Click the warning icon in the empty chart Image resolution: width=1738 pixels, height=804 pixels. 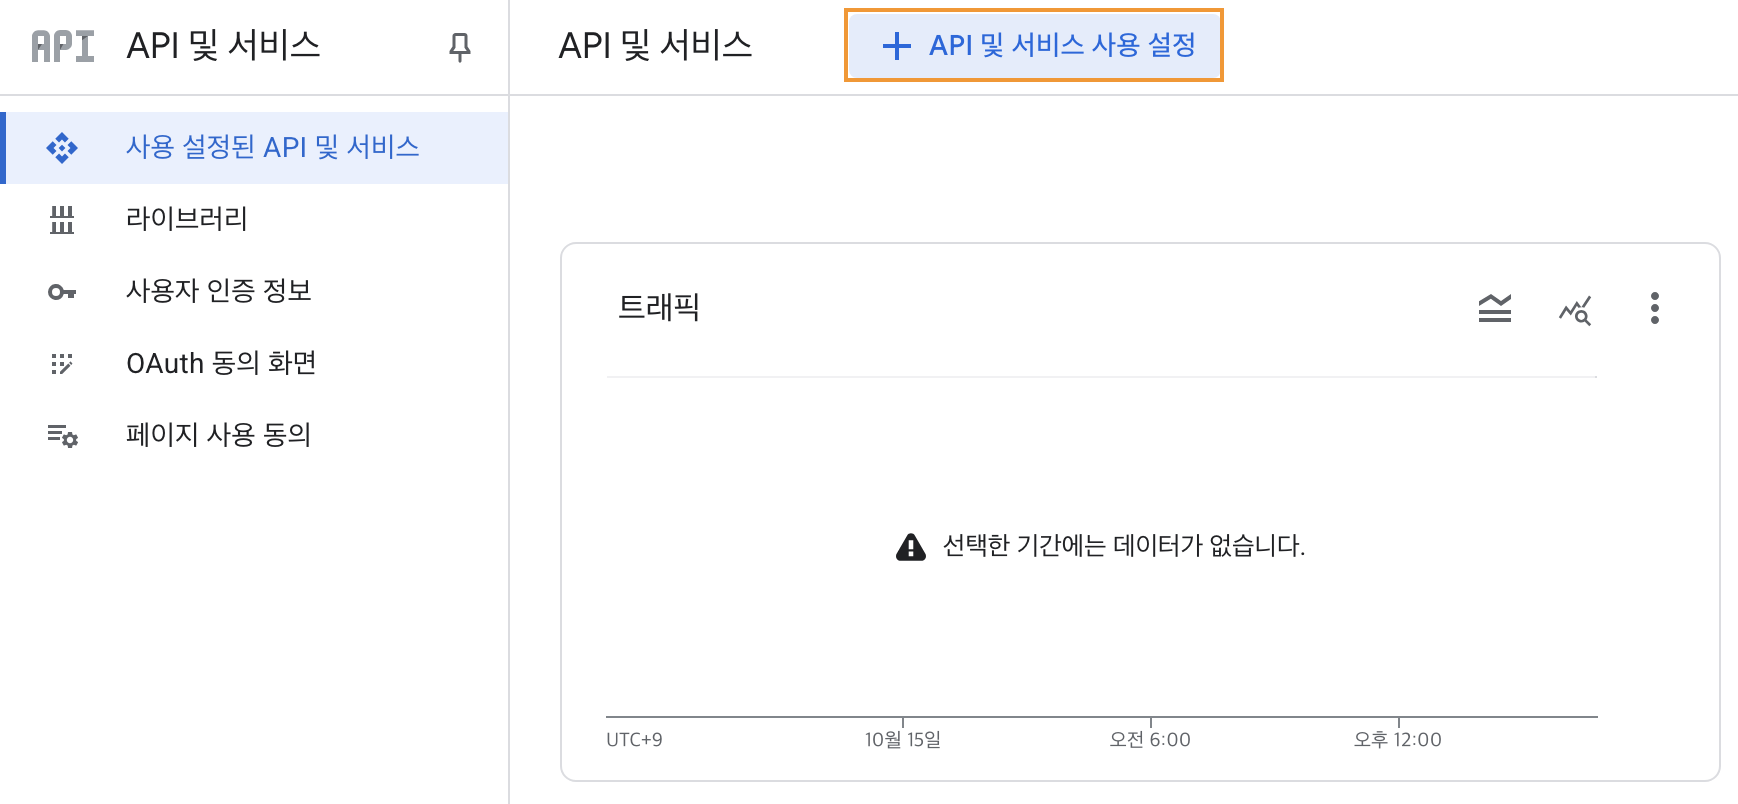[910, 547]
